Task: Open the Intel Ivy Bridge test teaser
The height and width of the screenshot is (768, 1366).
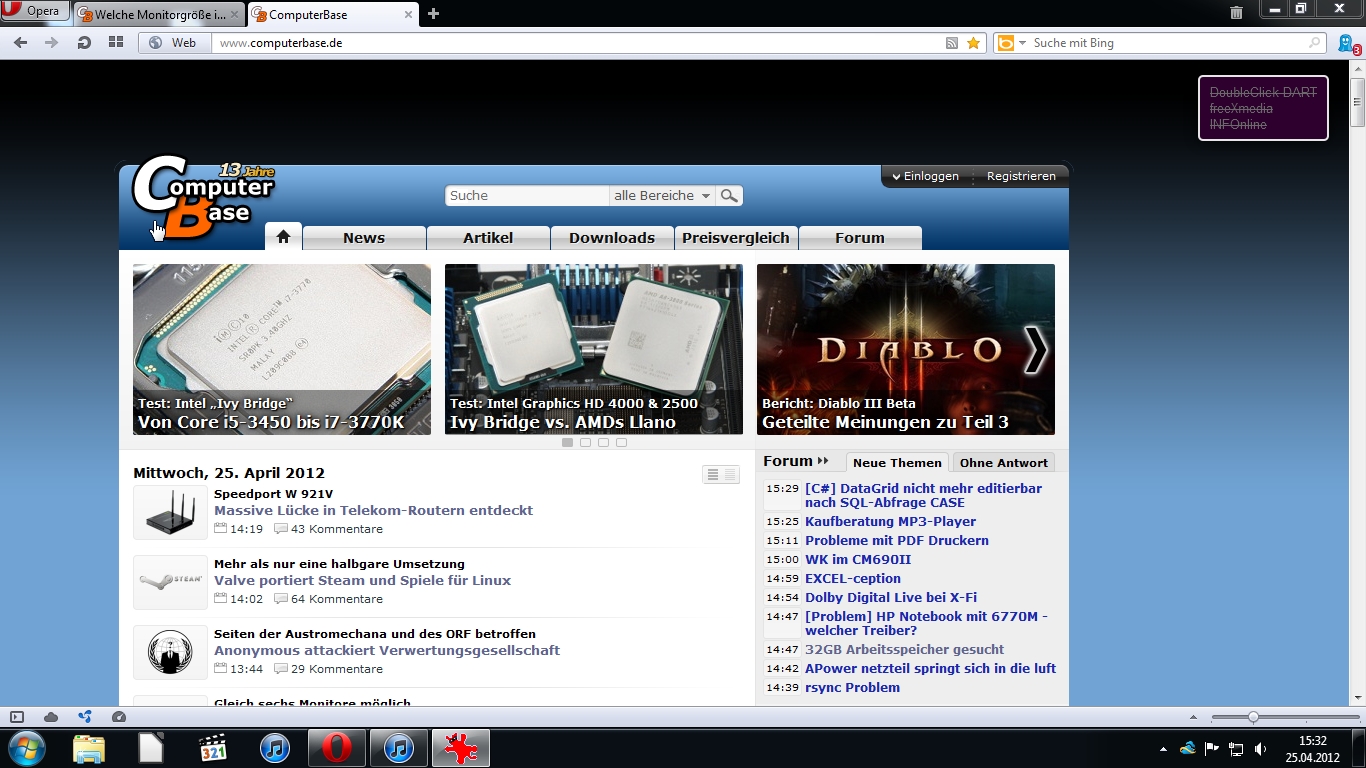Action: 282,349
